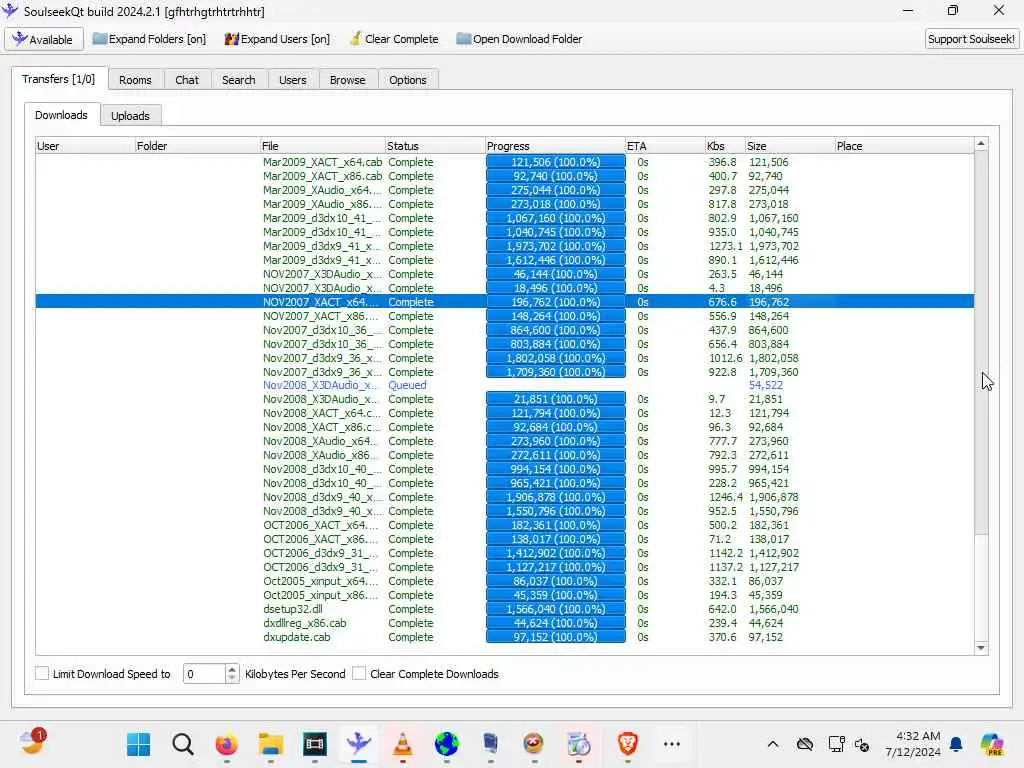Decrease download speed limit with down arrow
This screenshot has height=768, width=1024.
(x=232, y=679)
